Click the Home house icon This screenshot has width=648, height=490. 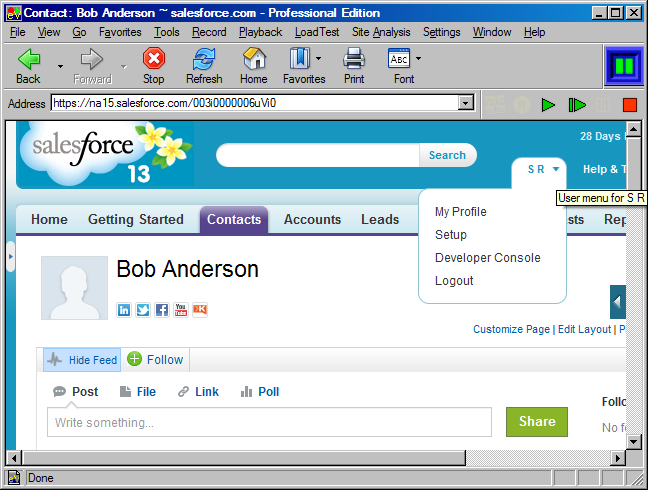pyautogui.click(x=254, y=58)
